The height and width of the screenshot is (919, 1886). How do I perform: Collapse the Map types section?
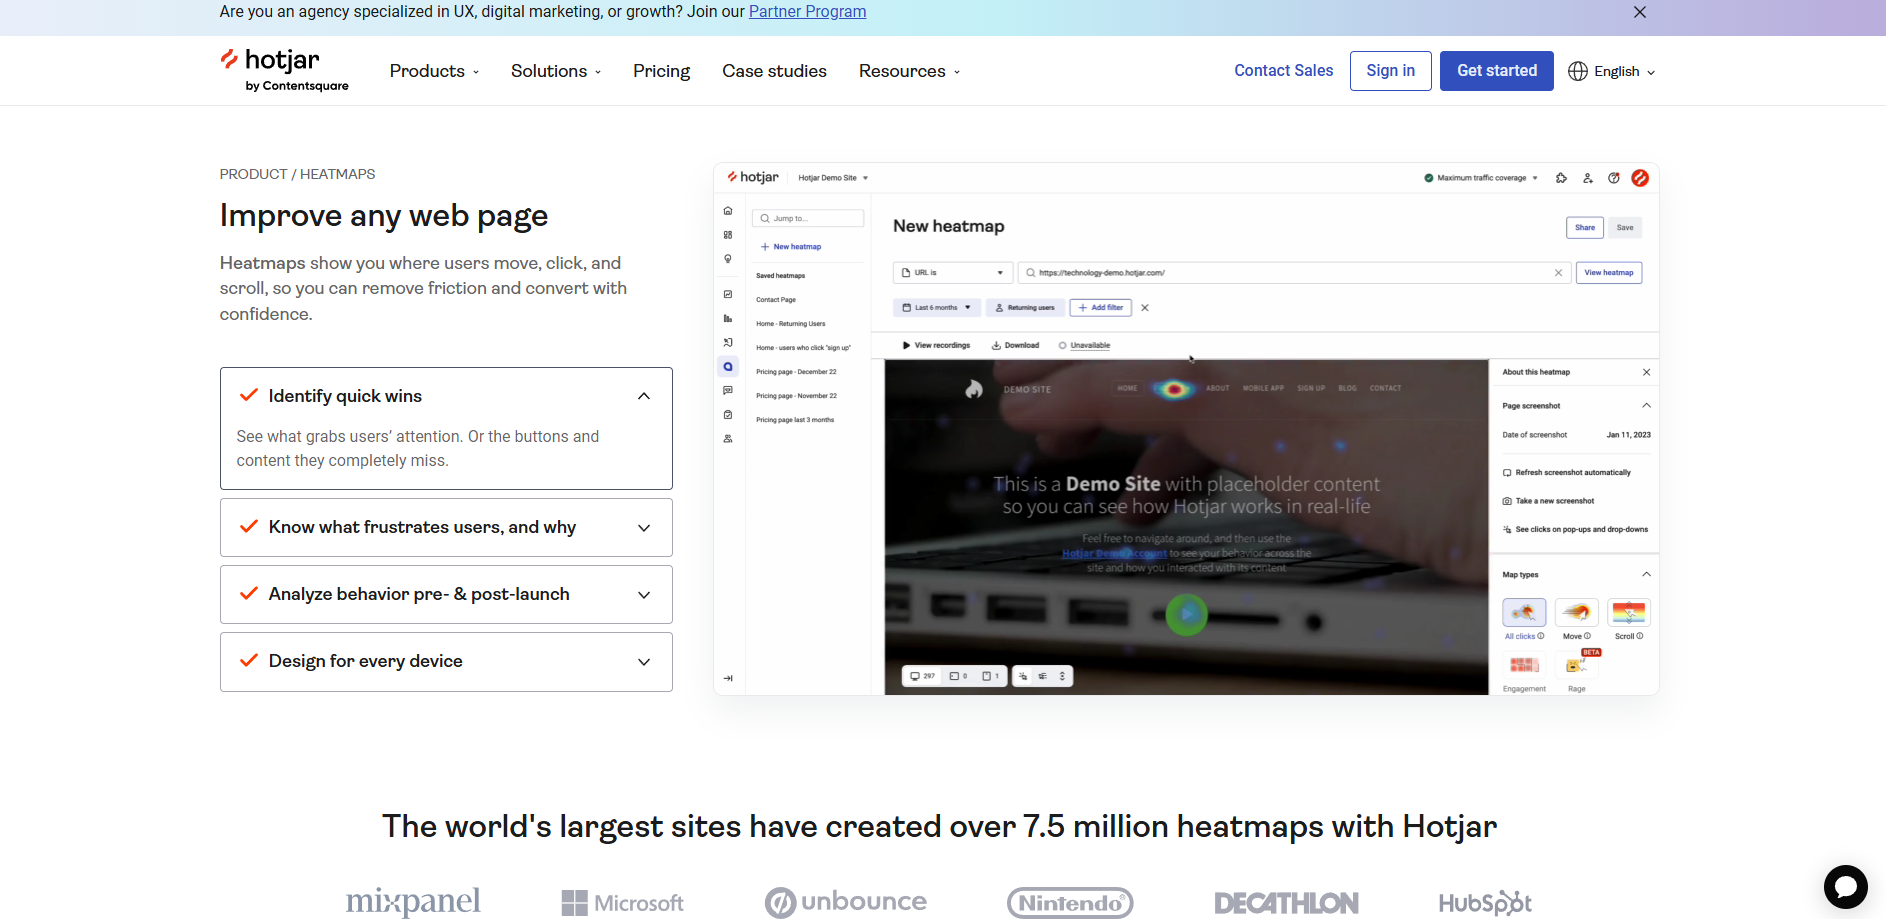click(x=1646, y=574)
